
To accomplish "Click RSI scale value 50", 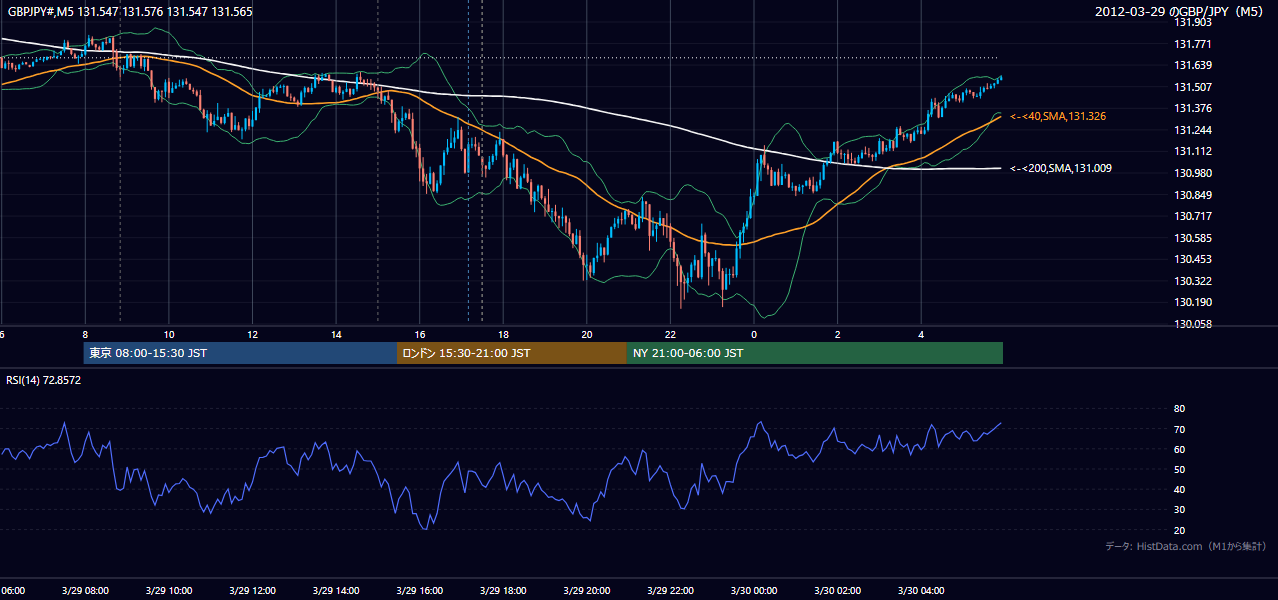I will pyautogui.click(x=1179, y=470).
